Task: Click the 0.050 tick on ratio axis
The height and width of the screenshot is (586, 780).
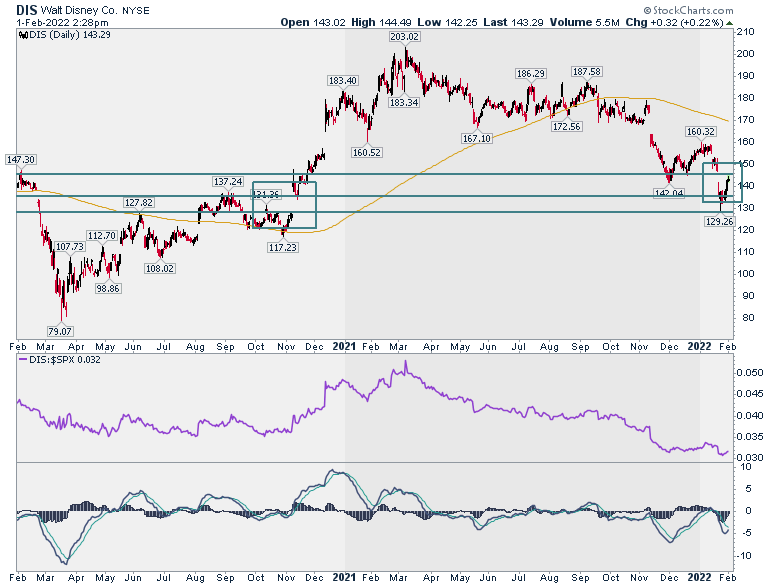Action: pos(750,373)
